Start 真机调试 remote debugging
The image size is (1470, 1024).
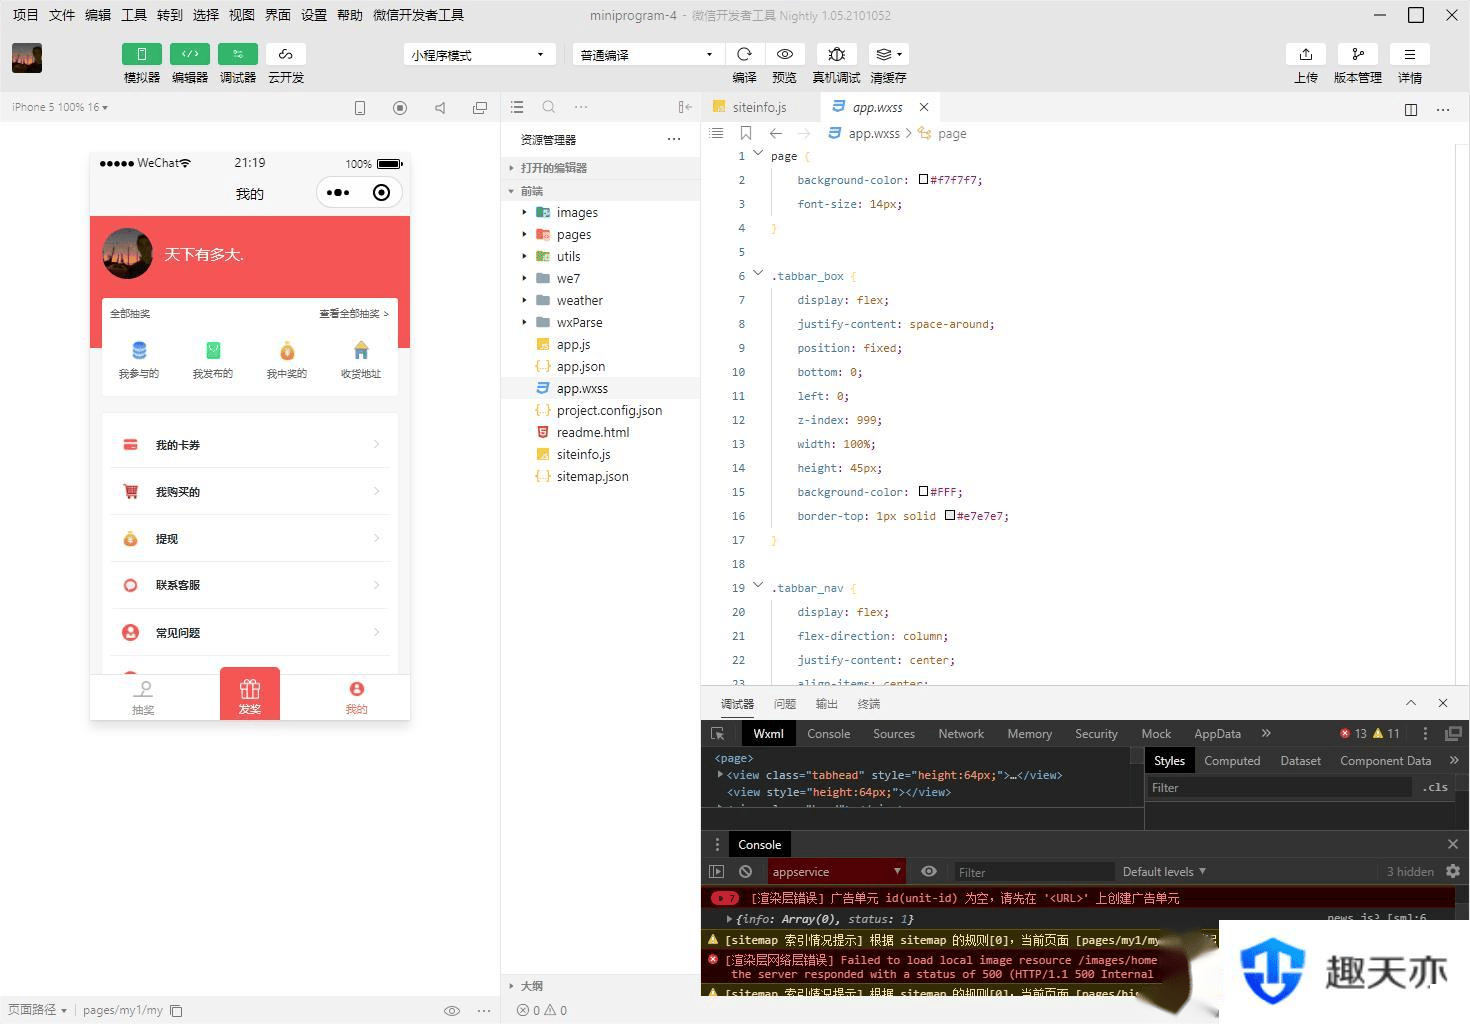click(x=837, y=54)
